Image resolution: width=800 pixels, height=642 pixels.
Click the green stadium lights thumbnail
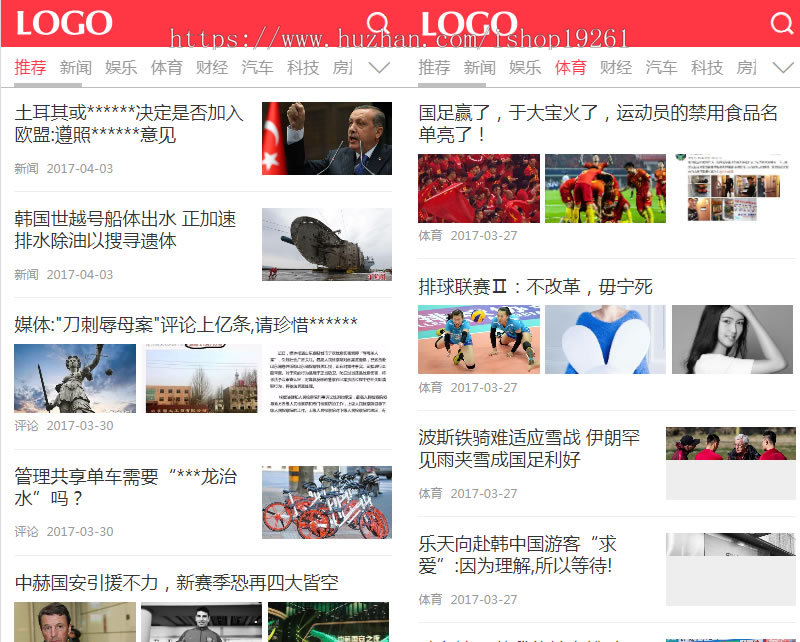[329, 622]
